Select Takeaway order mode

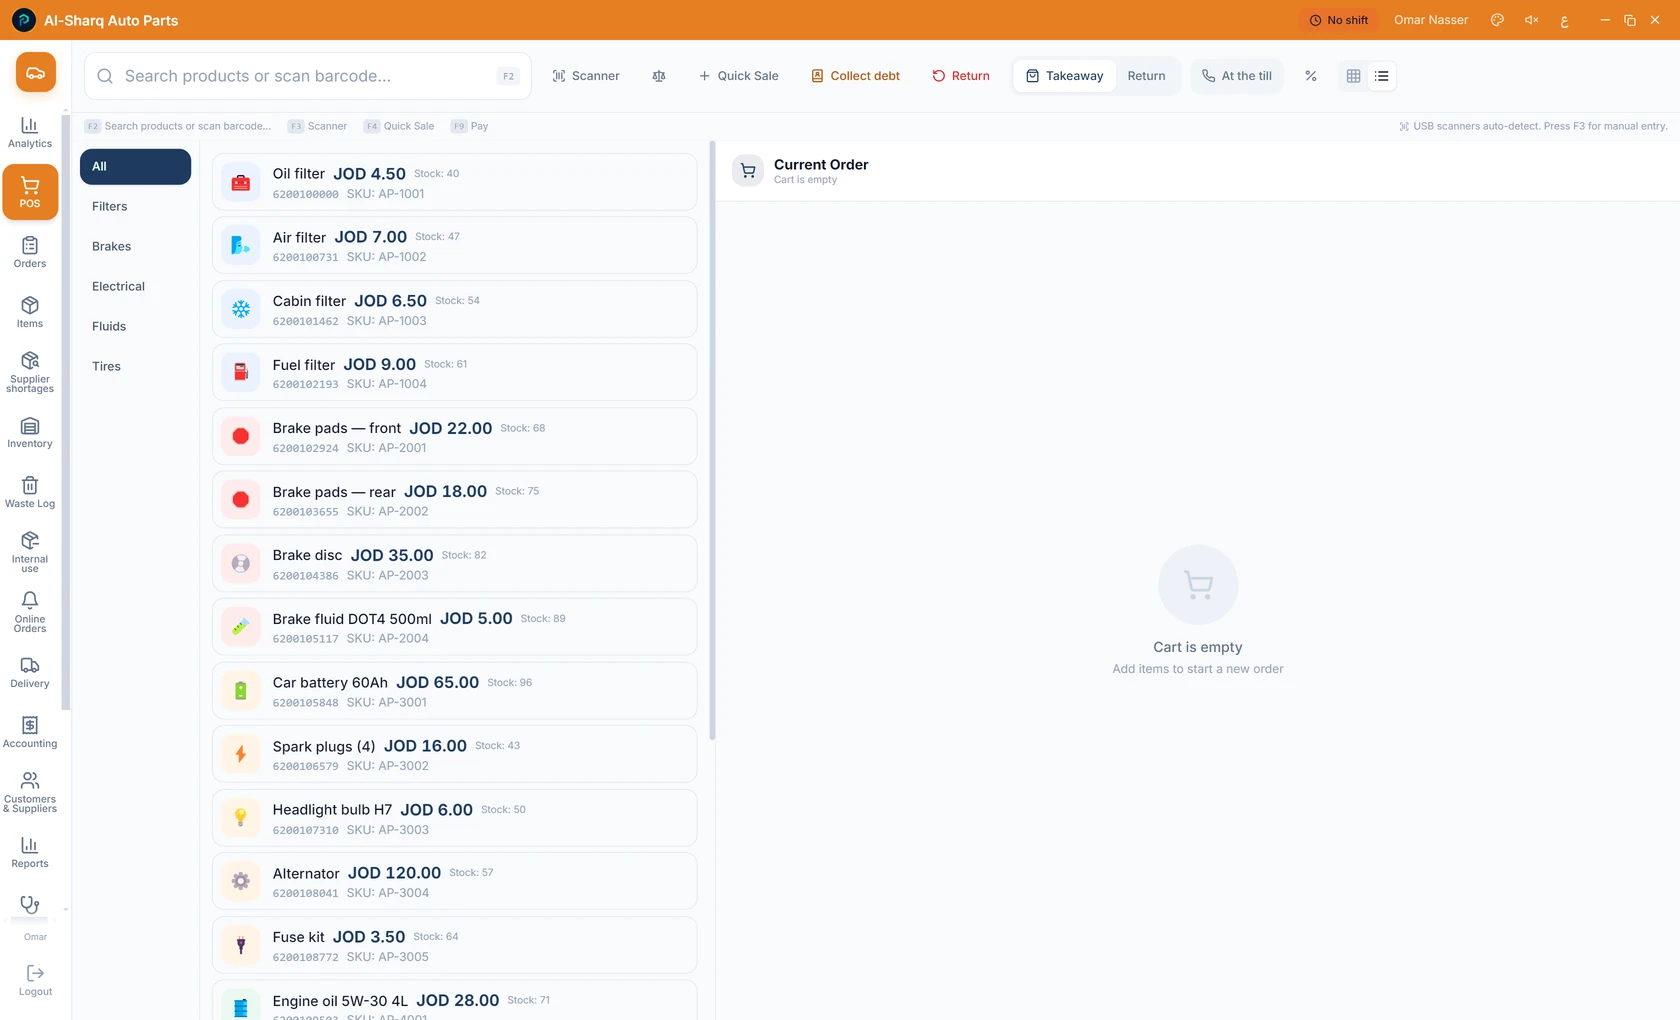1065,76
